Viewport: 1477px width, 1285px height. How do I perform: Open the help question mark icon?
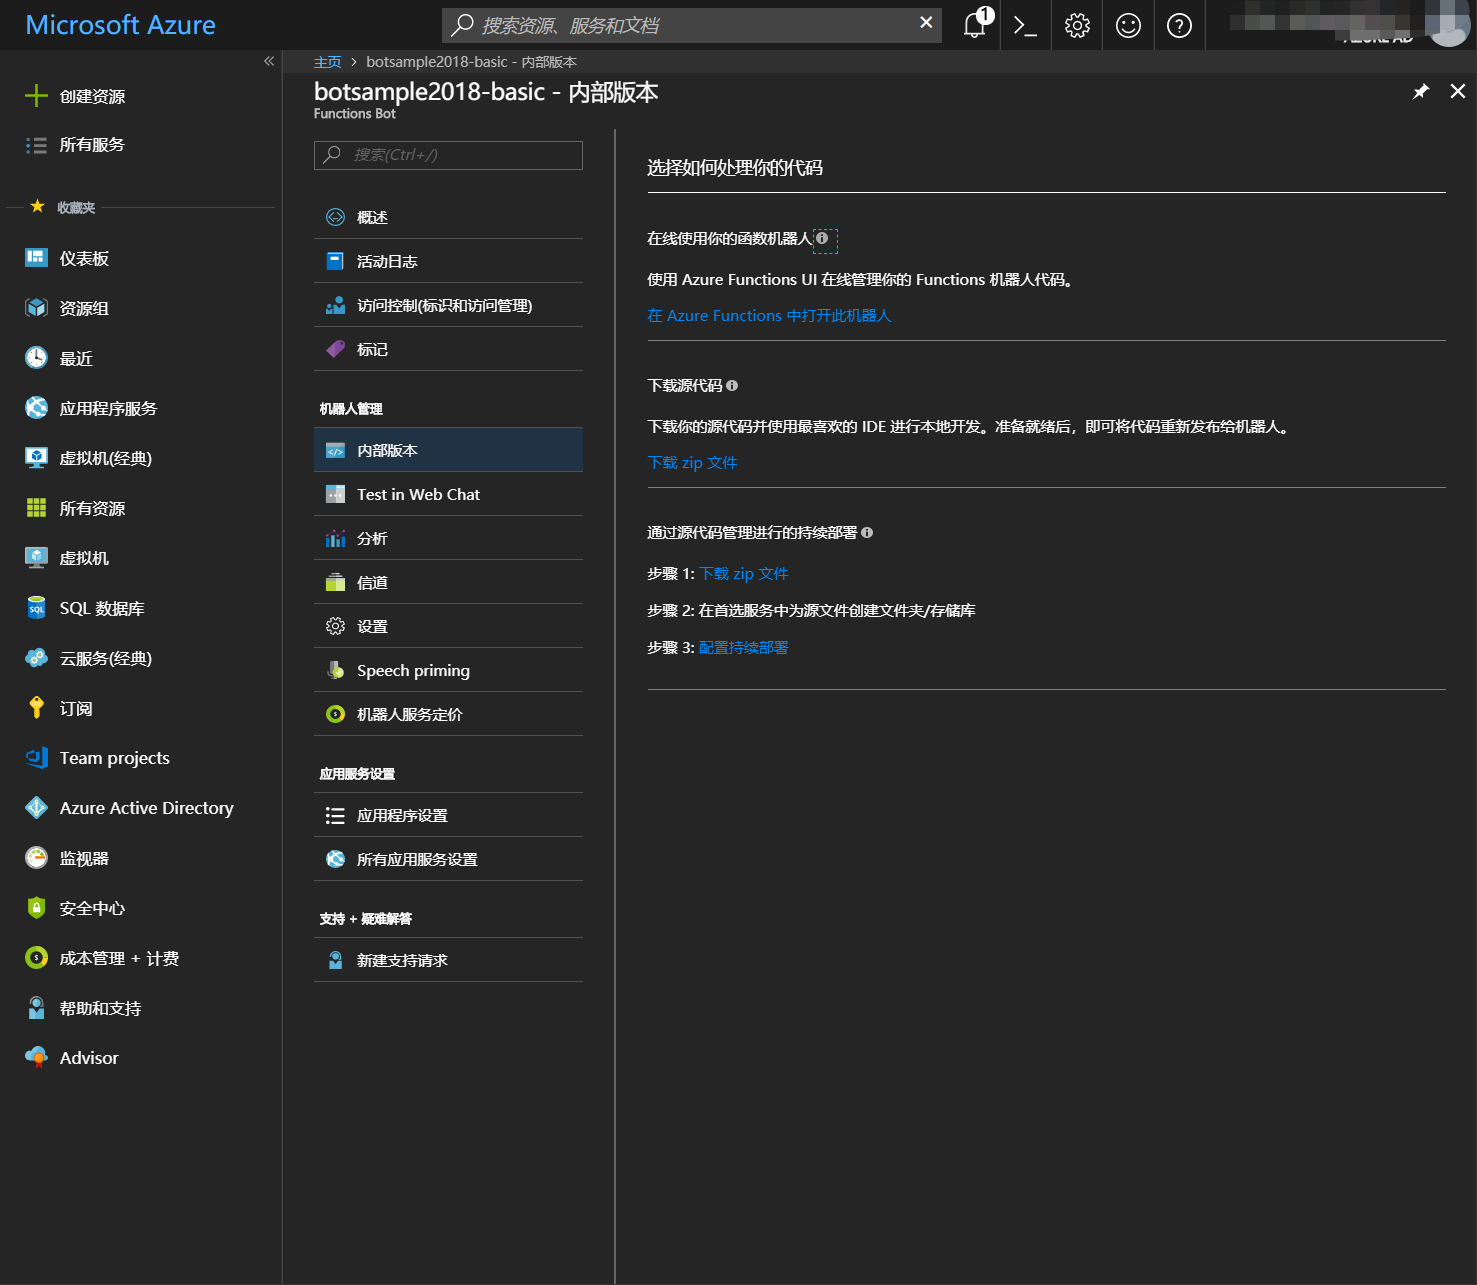[1179, 25]
